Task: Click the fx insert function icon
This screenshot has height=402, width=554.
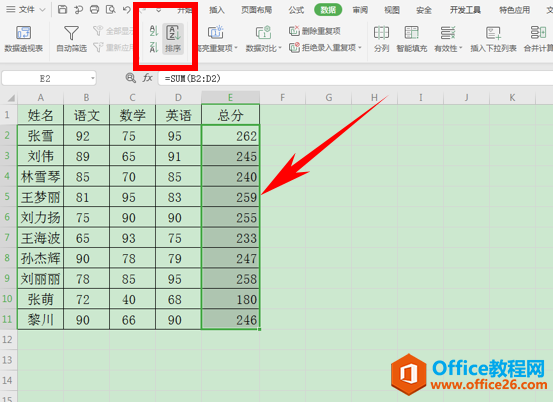Action: click(147, 78)
